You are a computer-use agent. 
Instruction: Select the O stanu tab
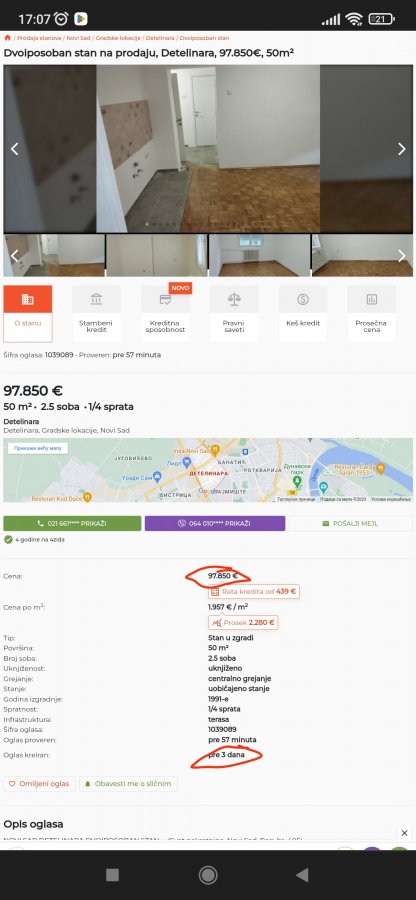tap(28, 313)
